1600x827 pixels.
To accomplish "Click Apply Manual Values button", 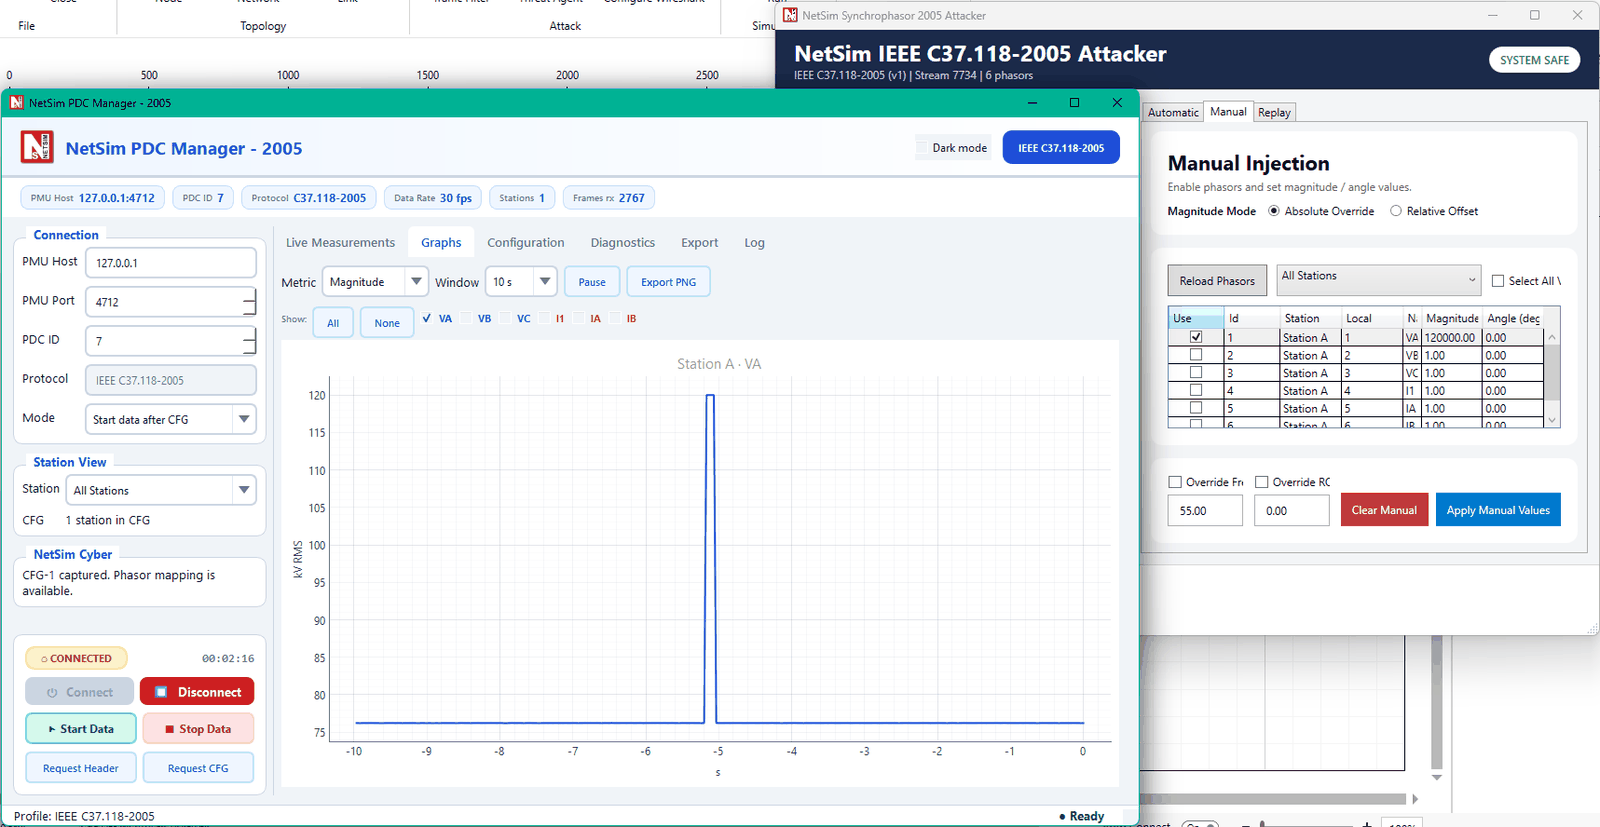I will [x=1498, y=510].
